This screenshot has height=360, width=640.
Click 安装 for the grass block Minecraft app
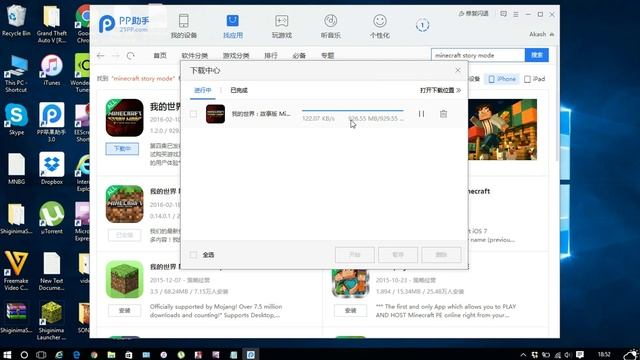pyautogui.click(x=124, y=311)
